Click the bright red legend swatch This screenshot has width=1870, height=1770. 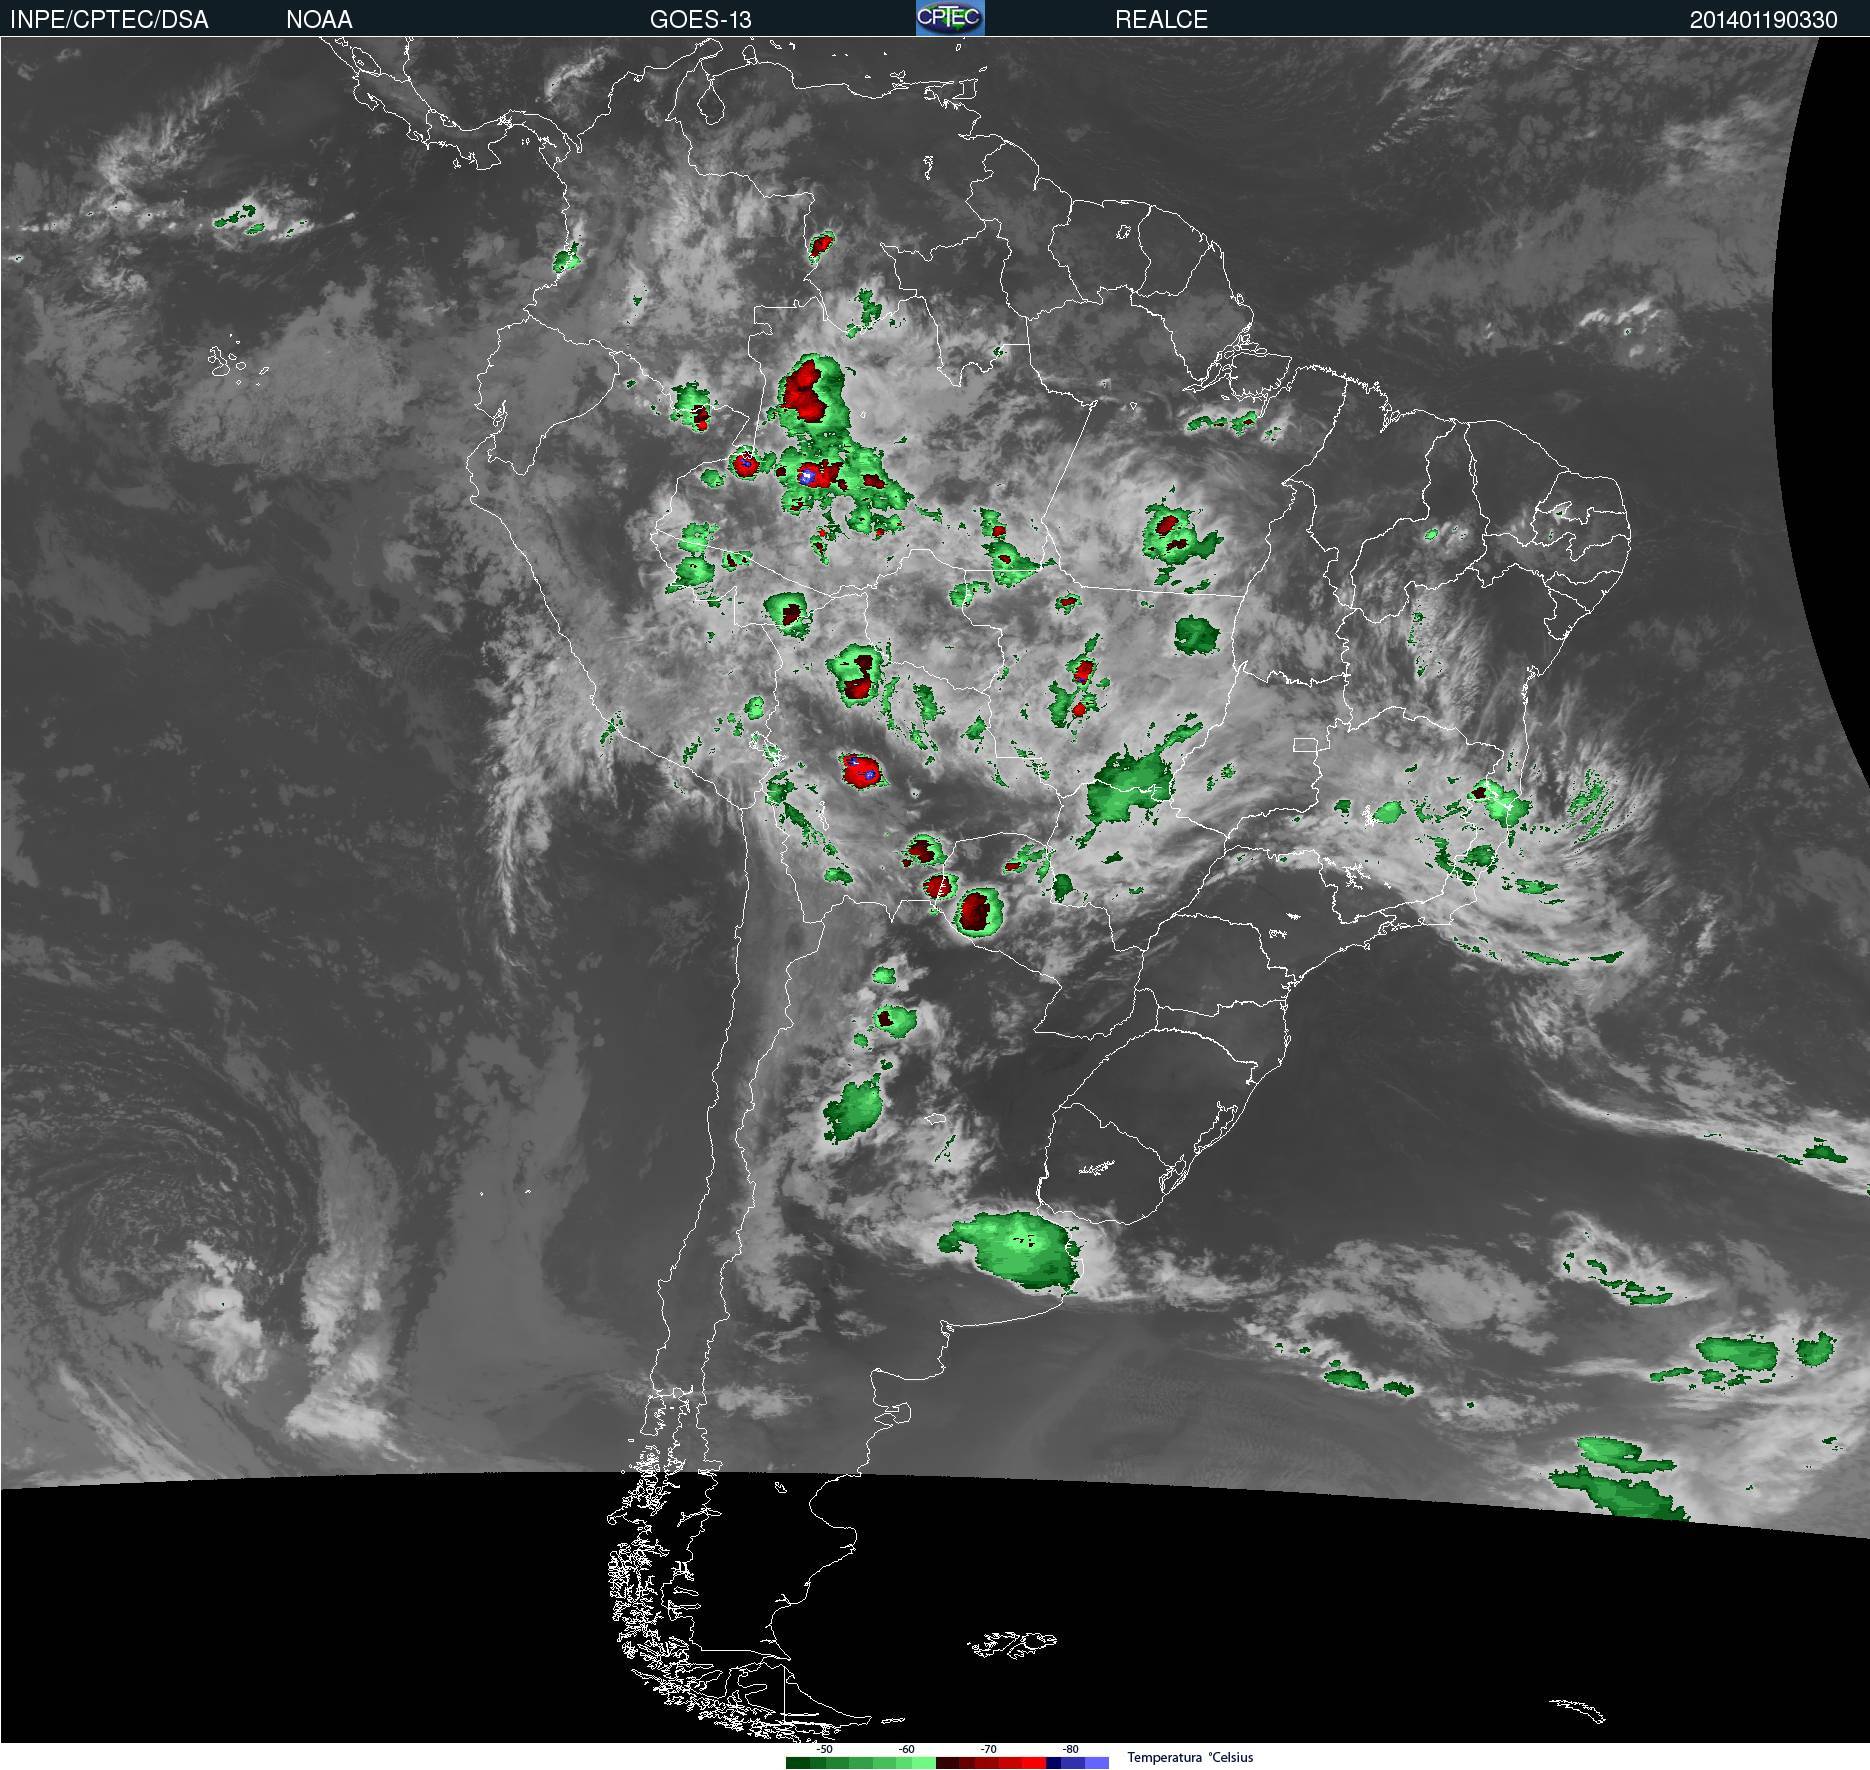1034,1763
